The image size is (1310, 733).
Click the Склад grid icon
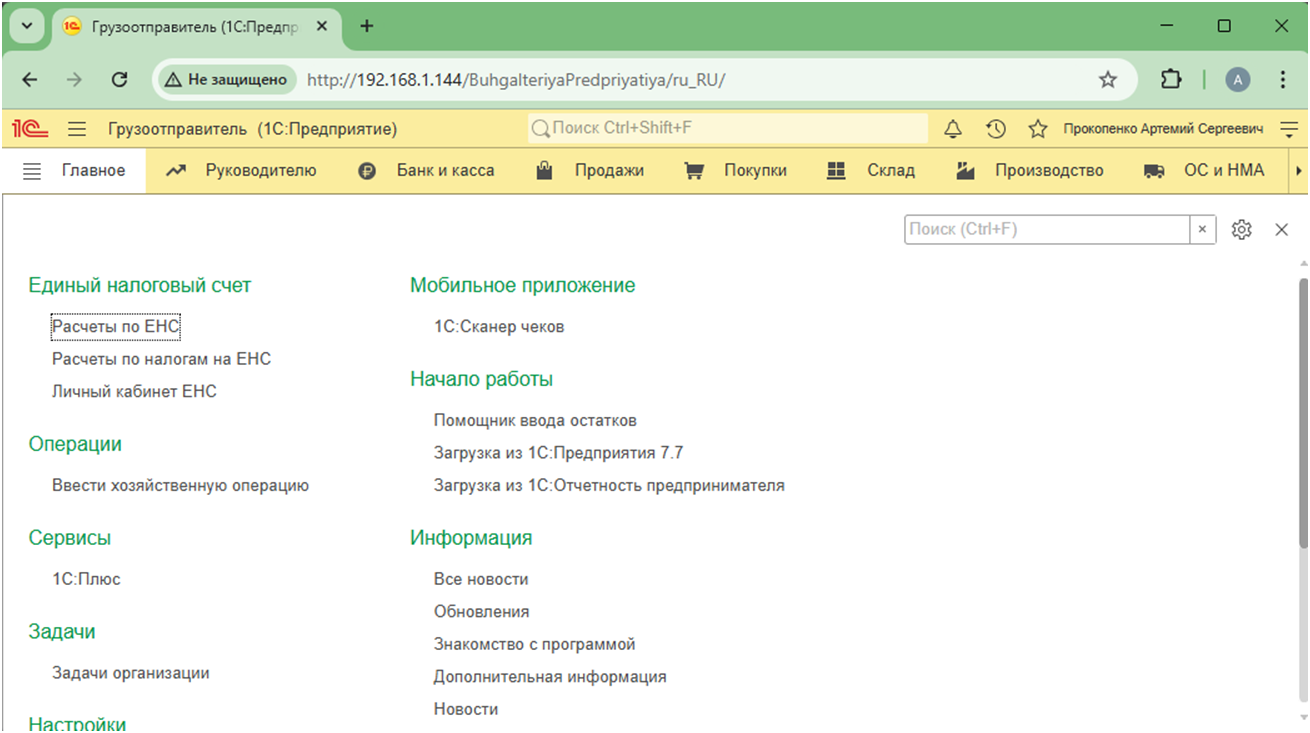(837, 171)
